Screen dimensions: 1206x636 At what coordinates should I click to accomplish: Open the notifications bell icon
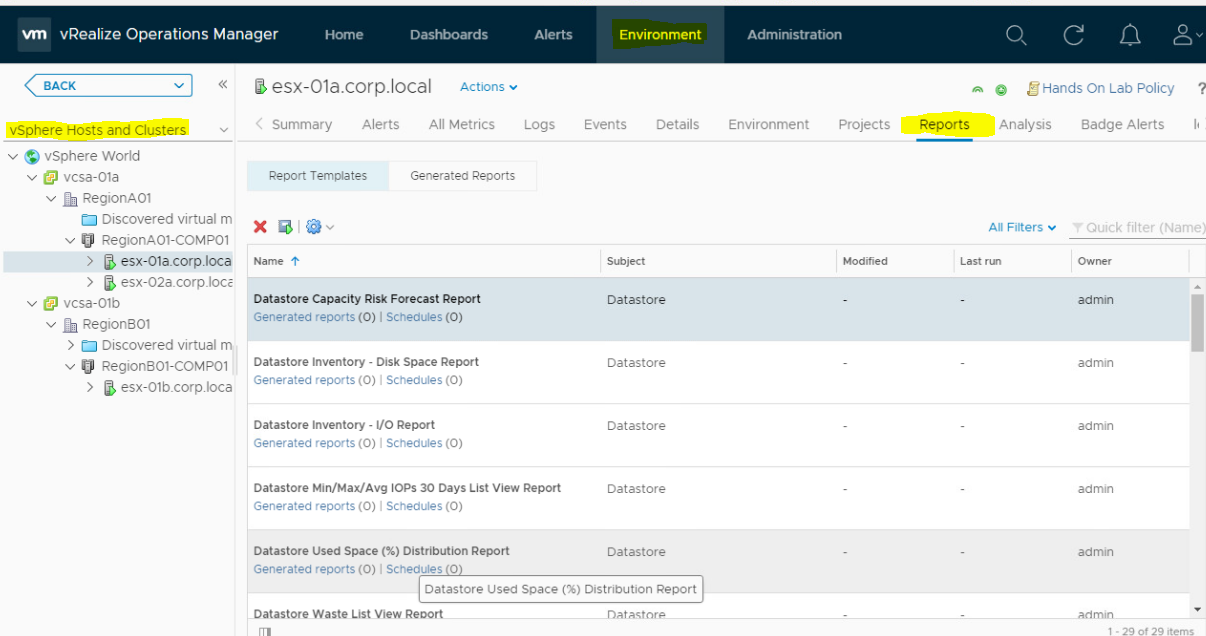coord(1130,35)
